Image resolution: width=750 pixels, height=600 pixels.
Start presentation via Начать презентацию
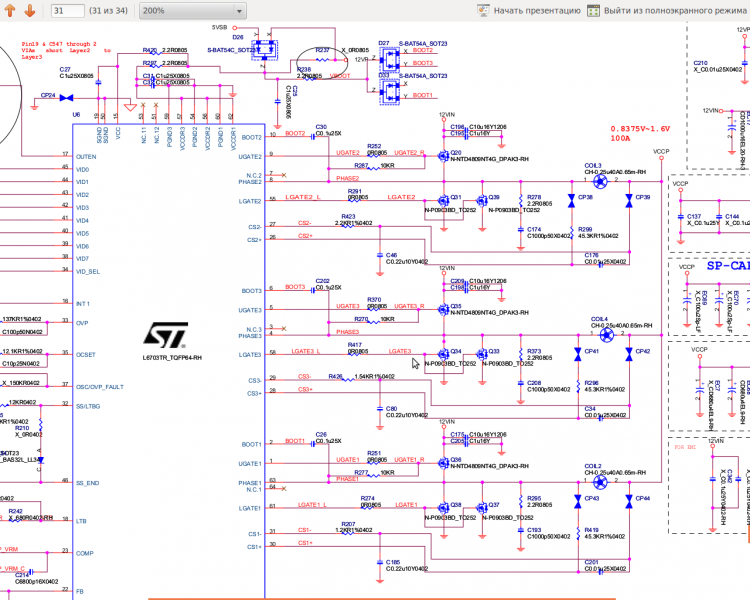pyautogui.click(x=529, y=11)
